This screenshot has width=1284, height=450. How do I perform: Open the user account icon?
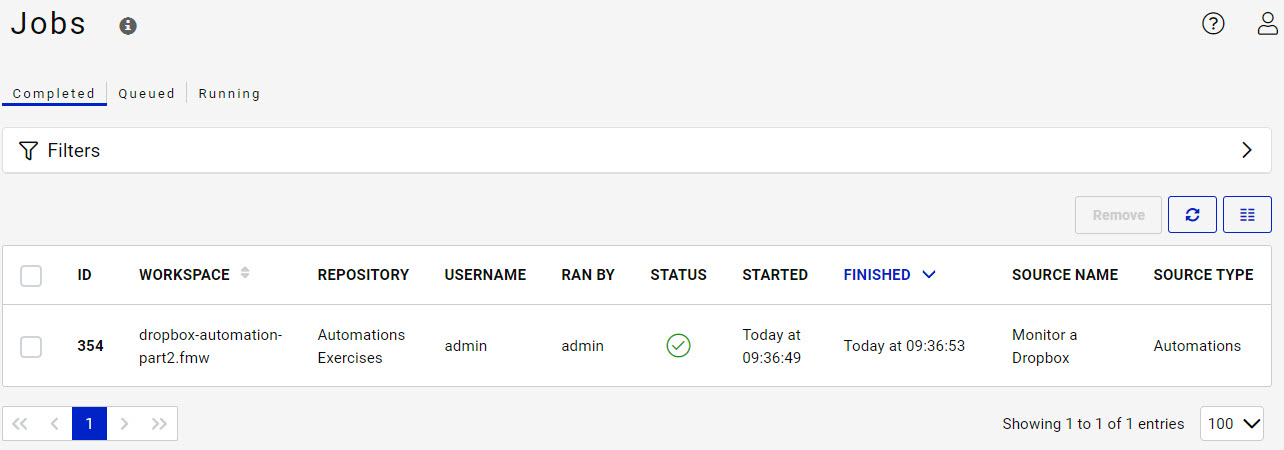click(x=1268, y=24)
